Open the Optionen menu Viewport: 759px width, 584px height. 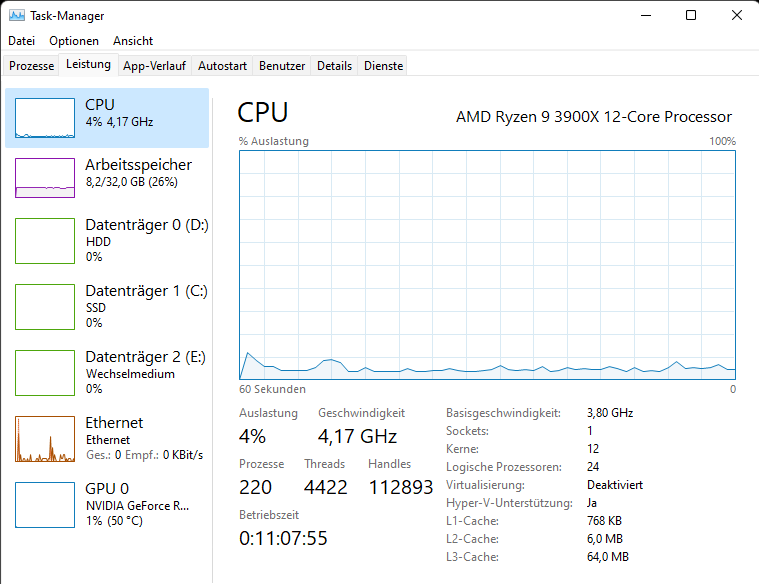pyautogui.click(x=74, y=41)
